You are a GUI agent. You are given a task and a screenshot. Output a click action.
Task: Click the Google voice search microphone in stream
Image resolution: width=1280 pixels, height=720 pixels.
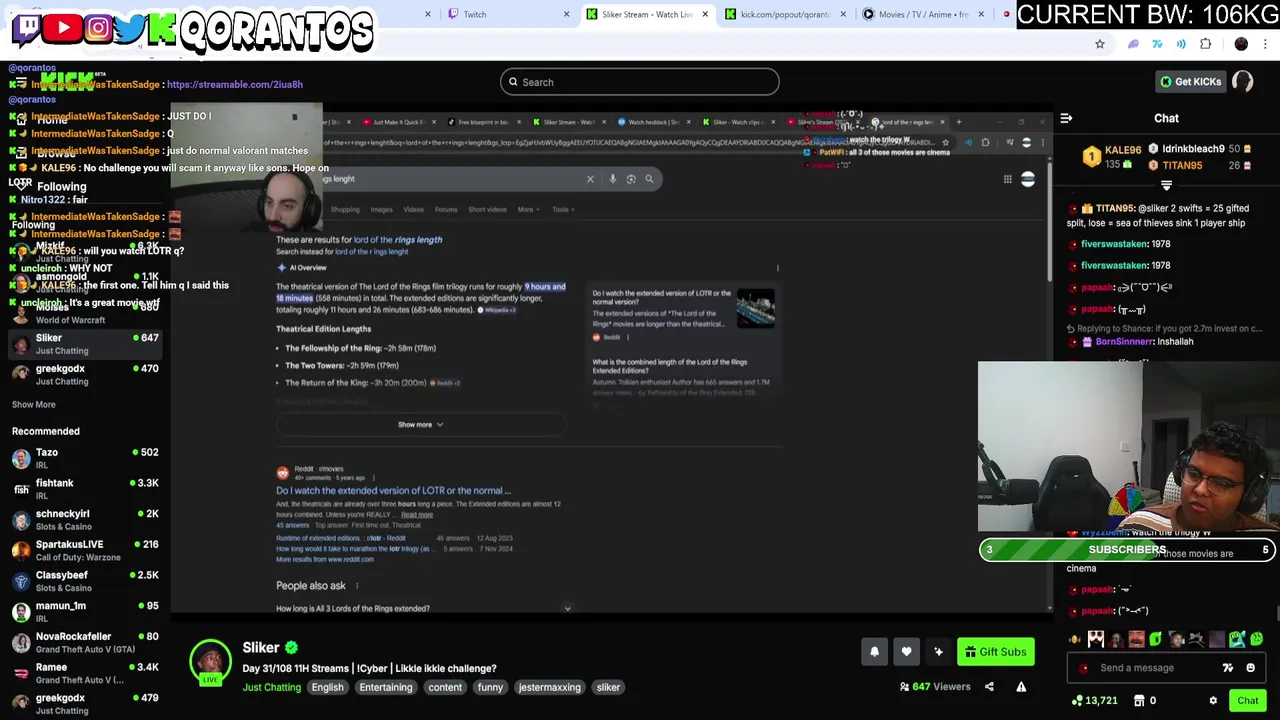[x=612, y=179]
